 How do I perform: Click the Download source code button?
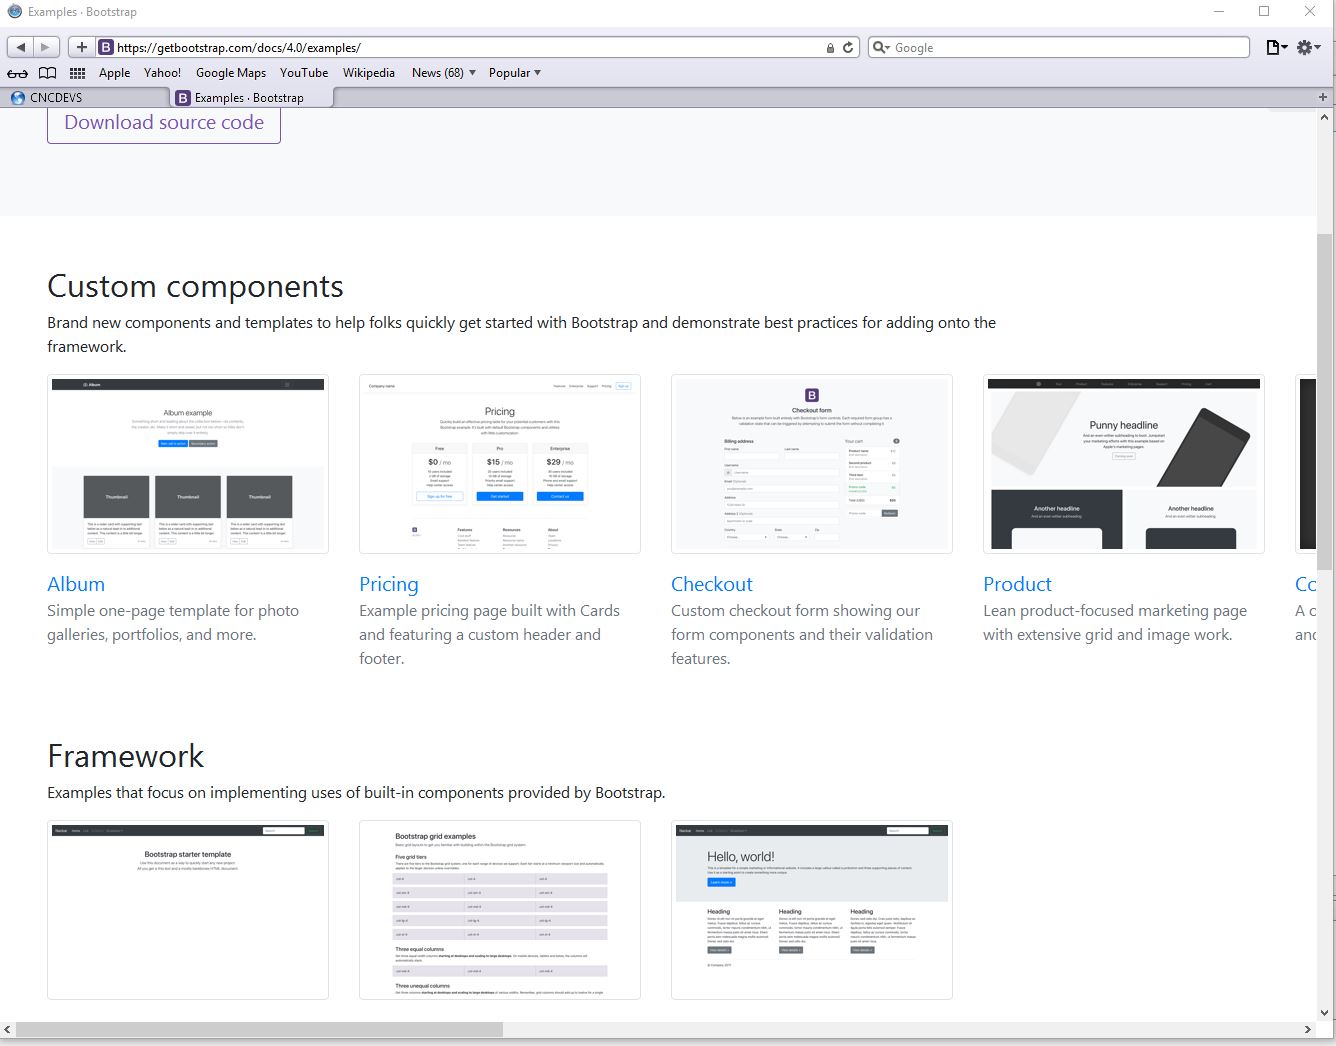(x=164, y=123)
